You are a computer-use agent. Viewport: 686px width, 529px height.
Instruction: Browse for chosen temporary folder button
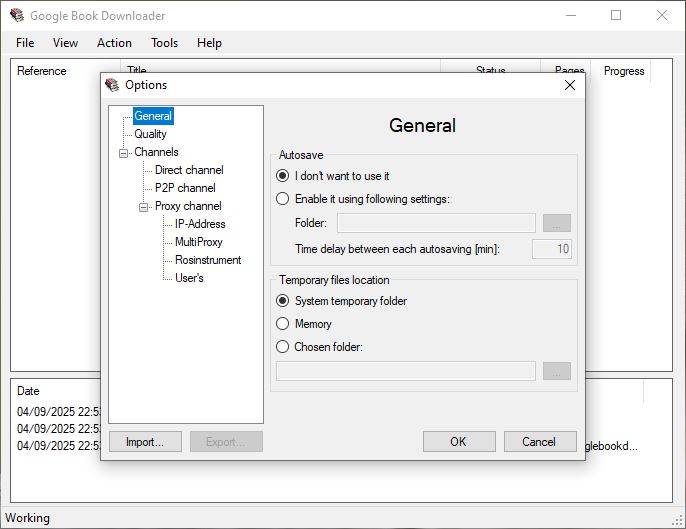coord(556,371)
